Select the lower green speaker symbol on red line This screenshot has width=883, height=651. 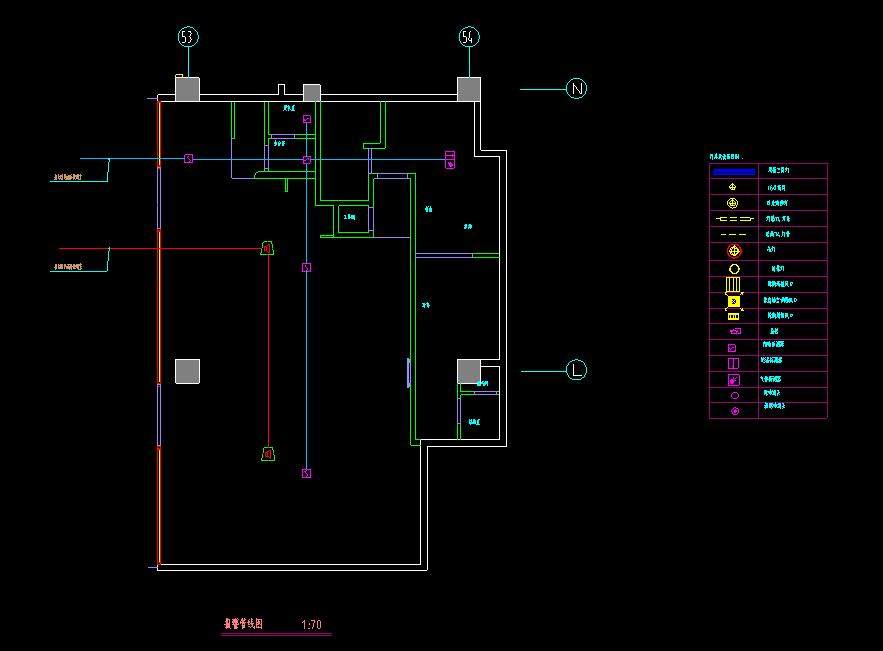[267, 454]
